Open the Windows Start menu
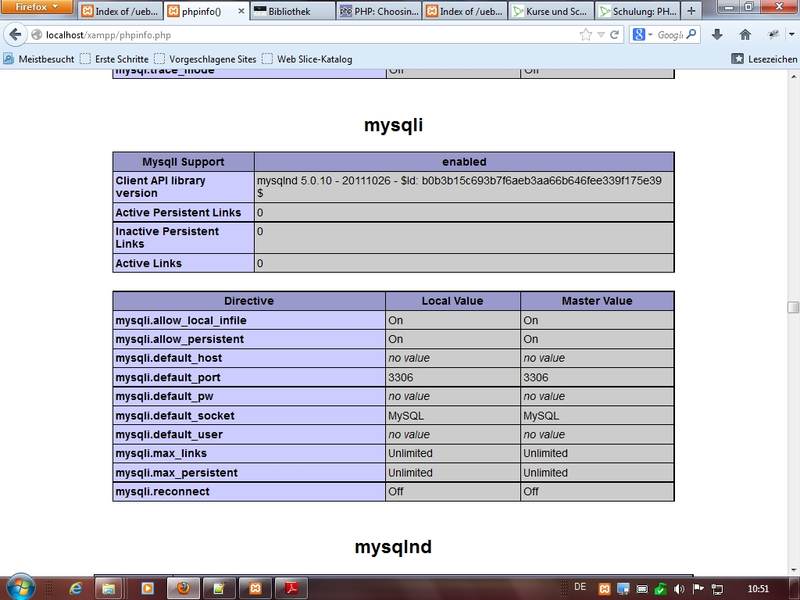Image resolution: width=800 pixels, height=600 pixels. tap(20, 586)
